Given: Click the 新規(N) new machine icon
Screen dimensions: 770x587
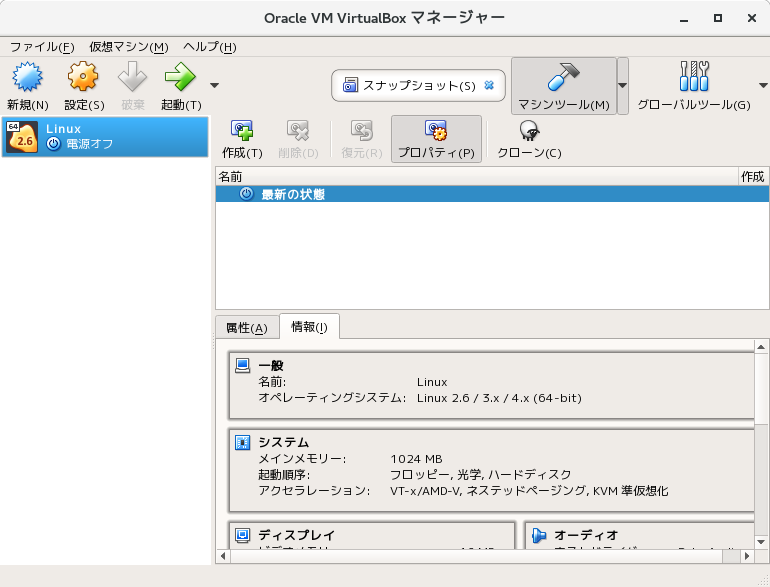Looking at the screenshot, I should coord(28,77).
